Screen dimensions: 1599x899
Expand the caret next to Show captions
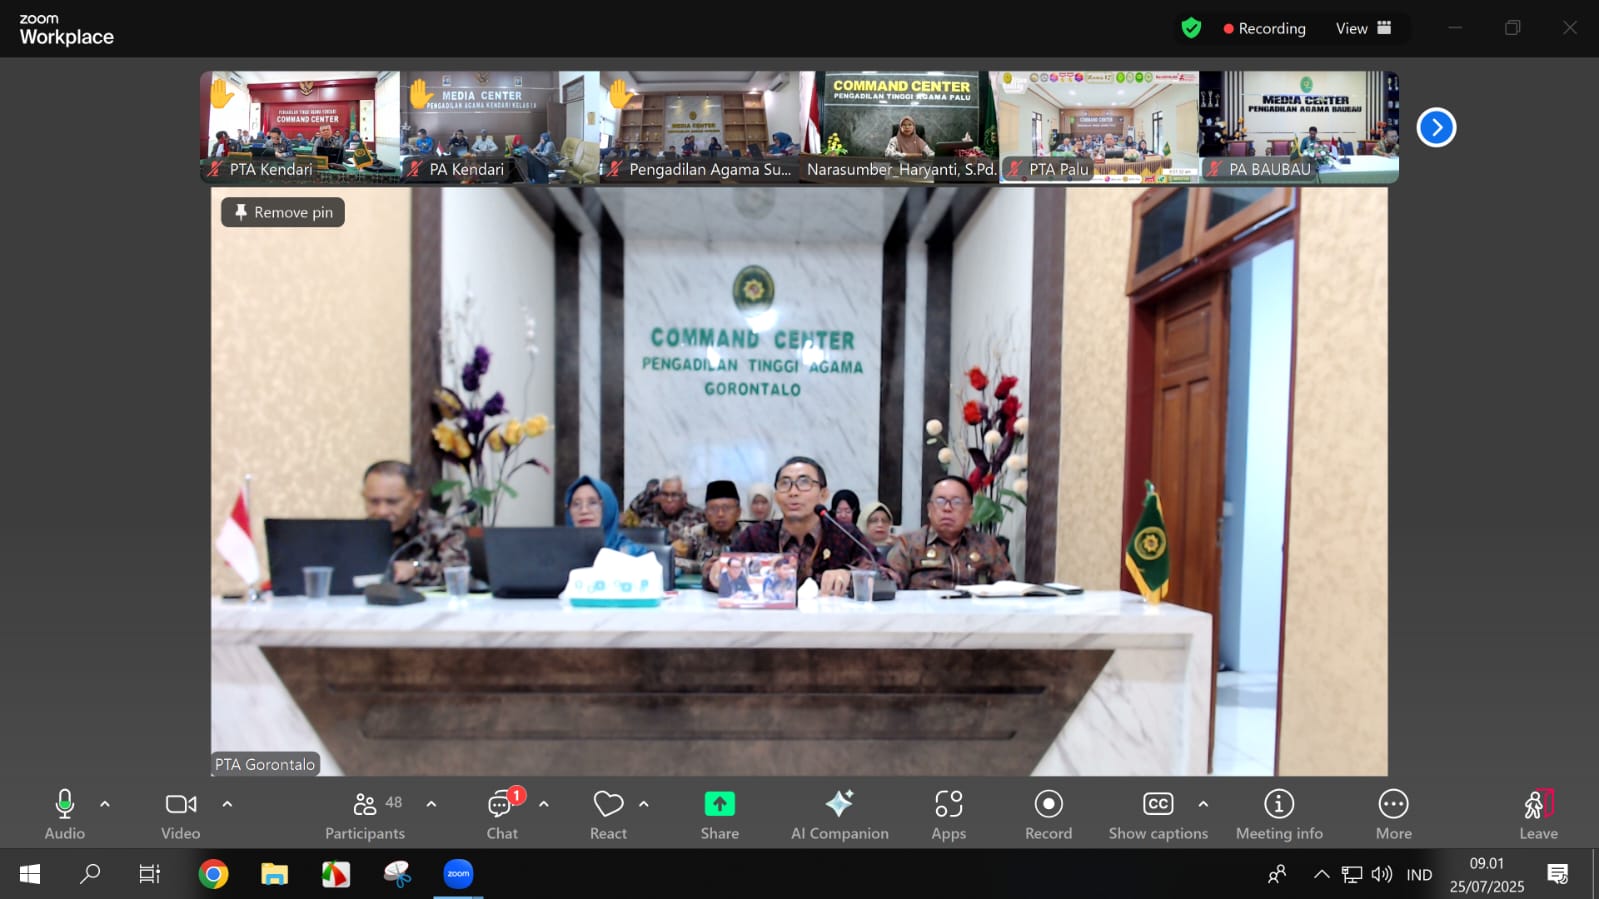(x=1203, y=804)
